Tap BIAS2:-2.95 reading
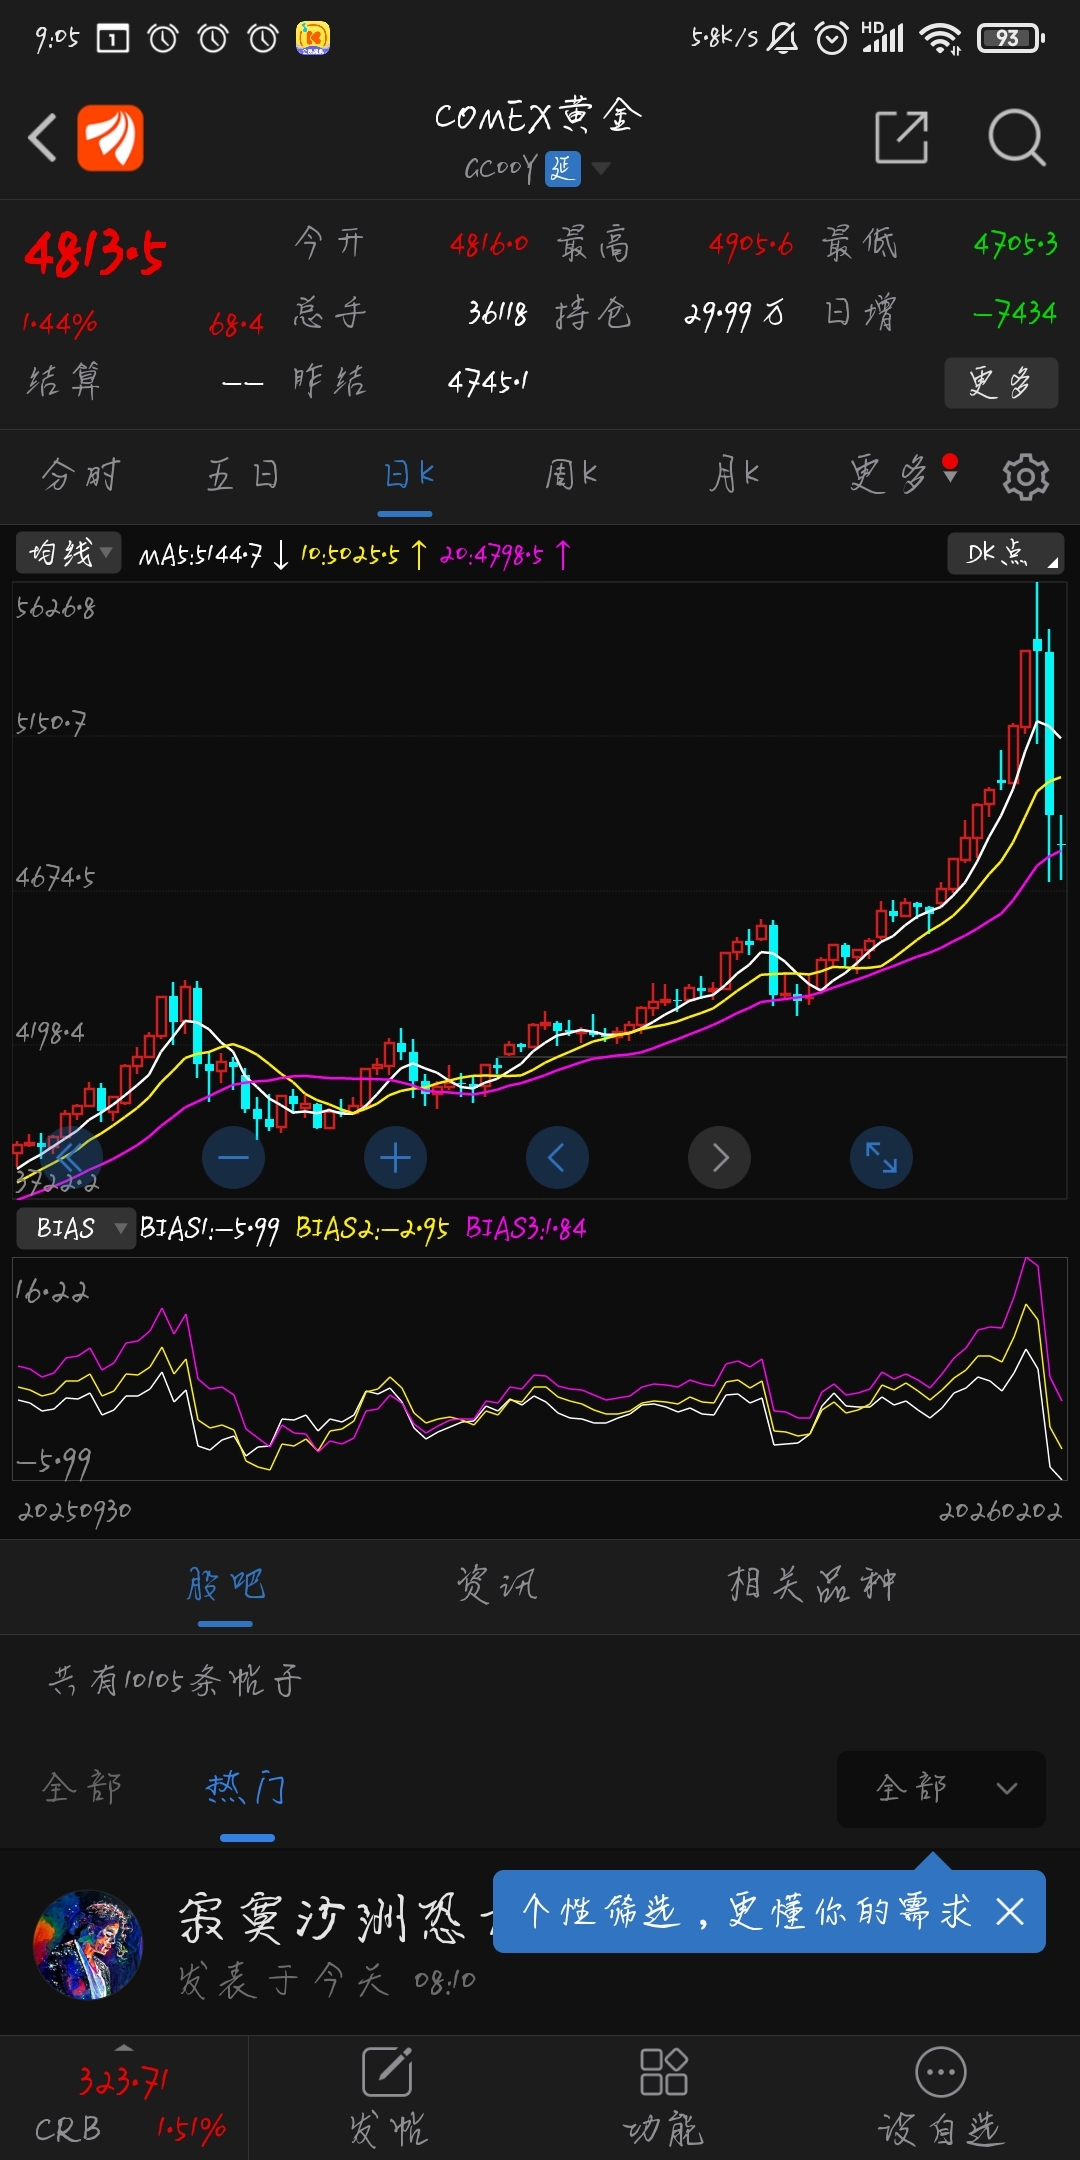The height and width of the screenshot is (2160, 1080). pyautogui.click(x=372, y=1229)
